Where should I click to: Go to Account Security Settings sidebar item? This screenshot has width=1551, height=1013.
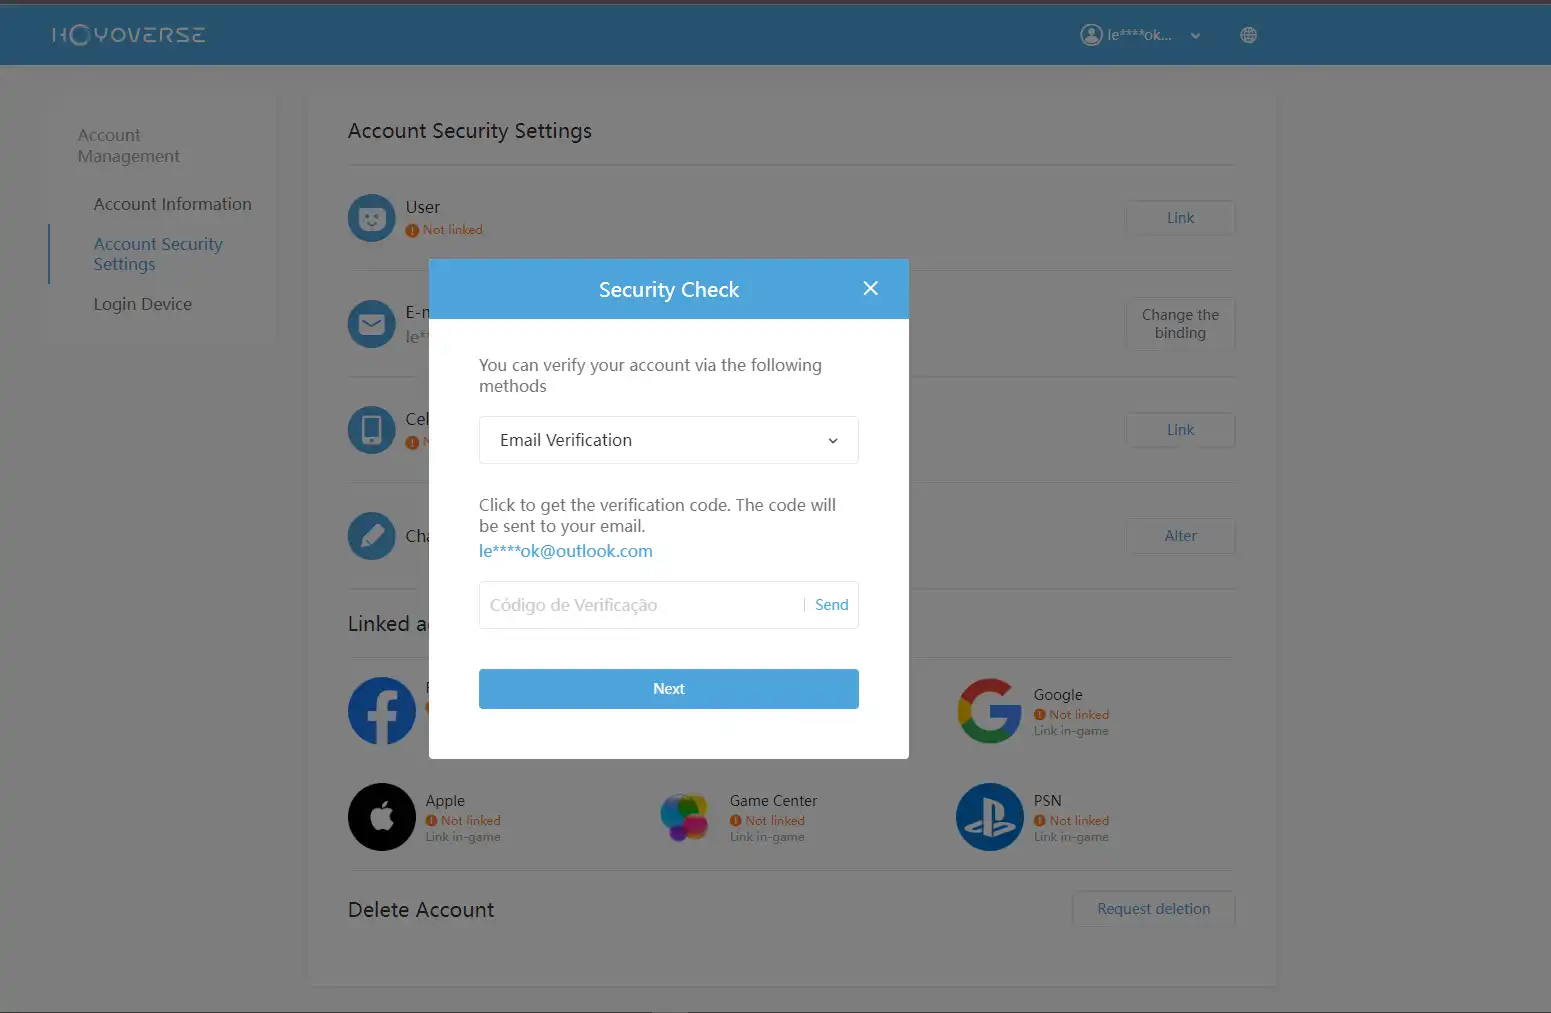click(x=158, y=254)
